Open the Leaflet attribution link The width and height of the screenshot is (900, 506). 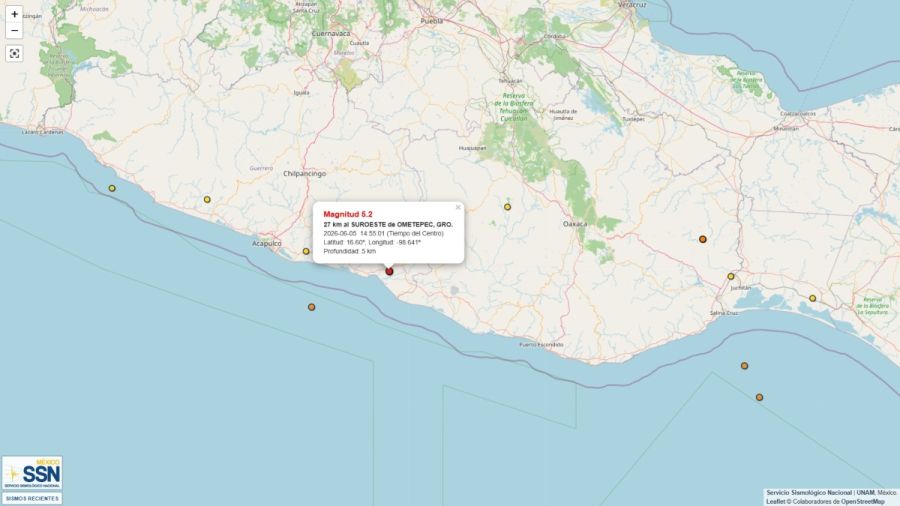tap(774, 501)
